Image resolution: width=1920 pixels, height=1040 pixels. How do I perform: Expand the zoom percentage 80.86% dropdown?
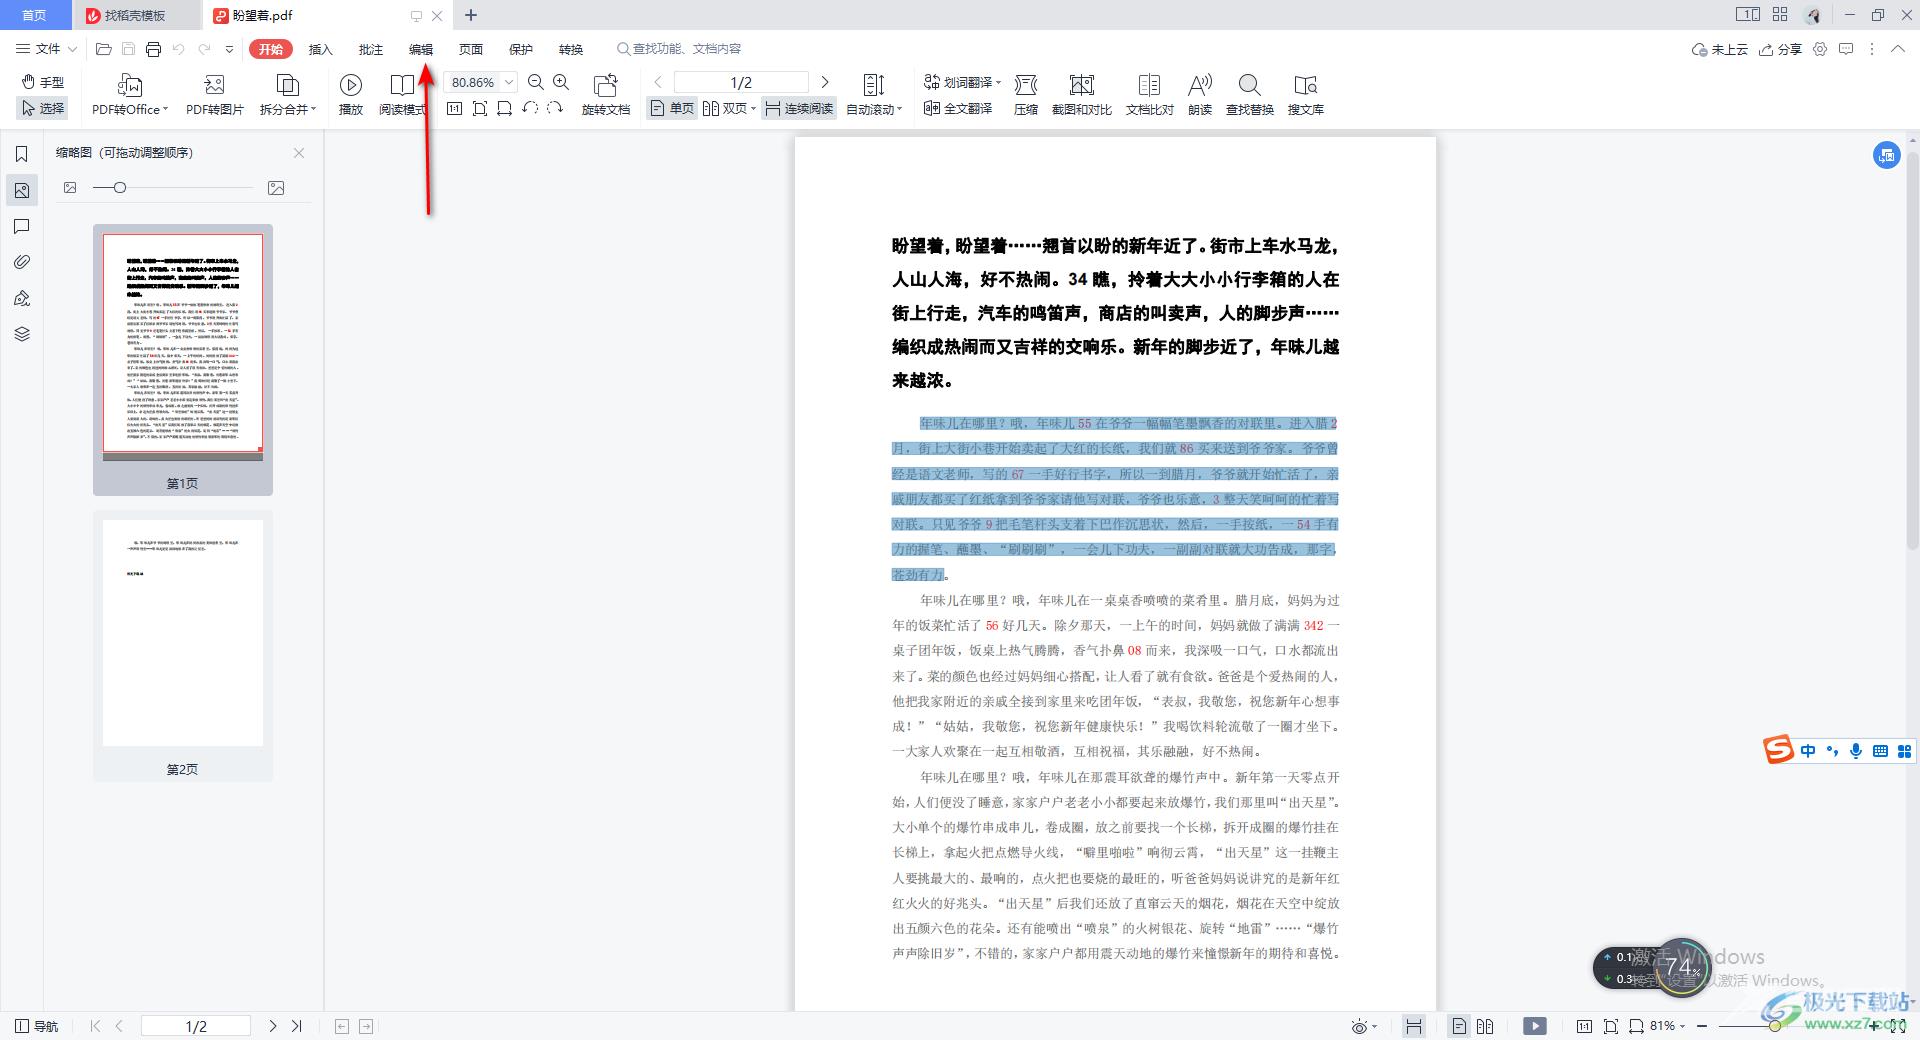tap(509, 82)
